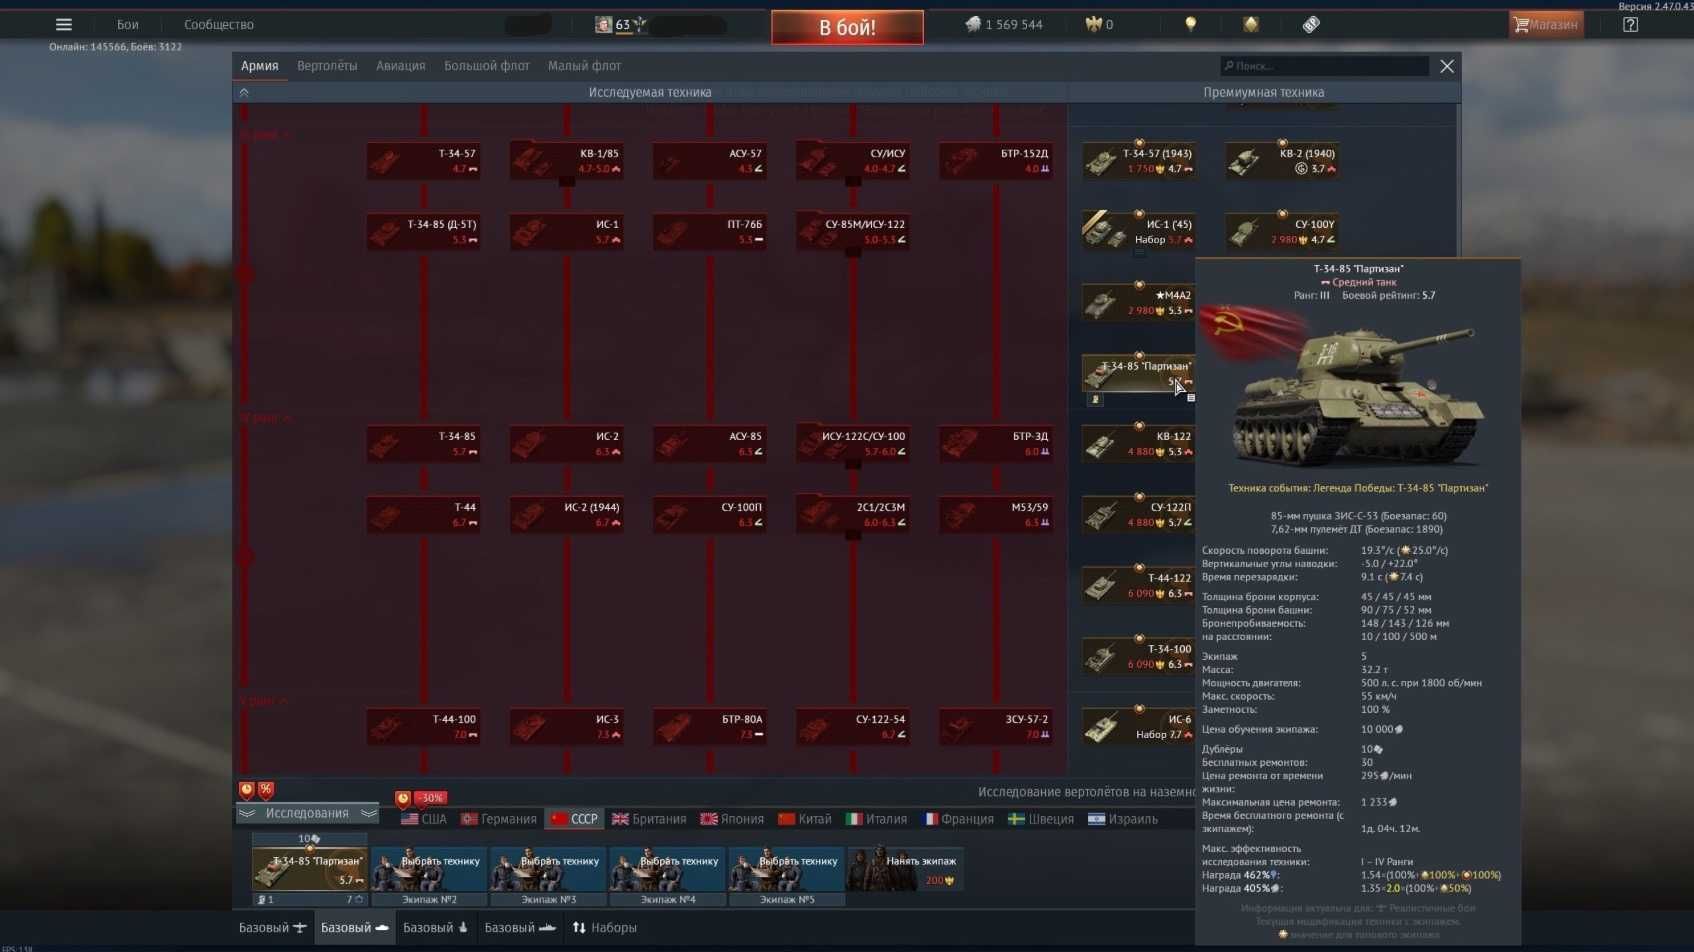The height and width of the screenshot is (952, 1694).
Task: Open the inventory items icon in top bar
Action: [1311, 25]
